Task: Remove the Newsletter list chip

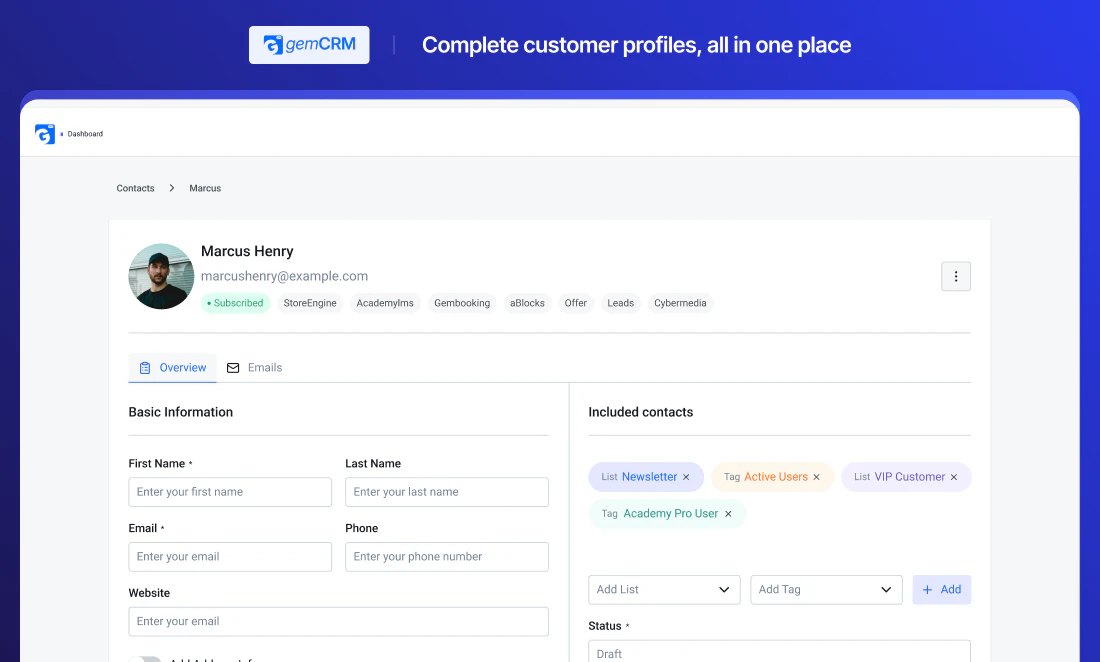Action: pyautogui.click(x=686, y=478)
